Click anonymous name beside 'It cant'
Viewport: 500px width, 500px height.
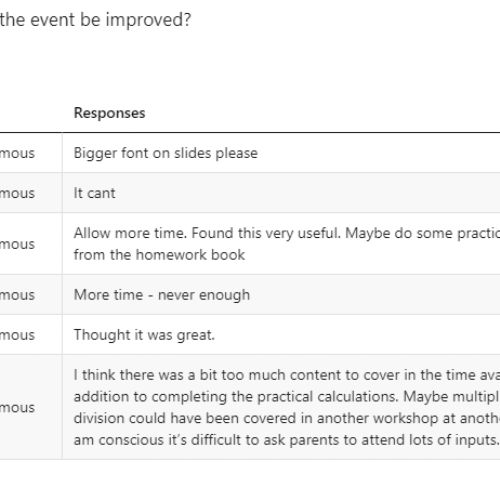click(17, 193)
